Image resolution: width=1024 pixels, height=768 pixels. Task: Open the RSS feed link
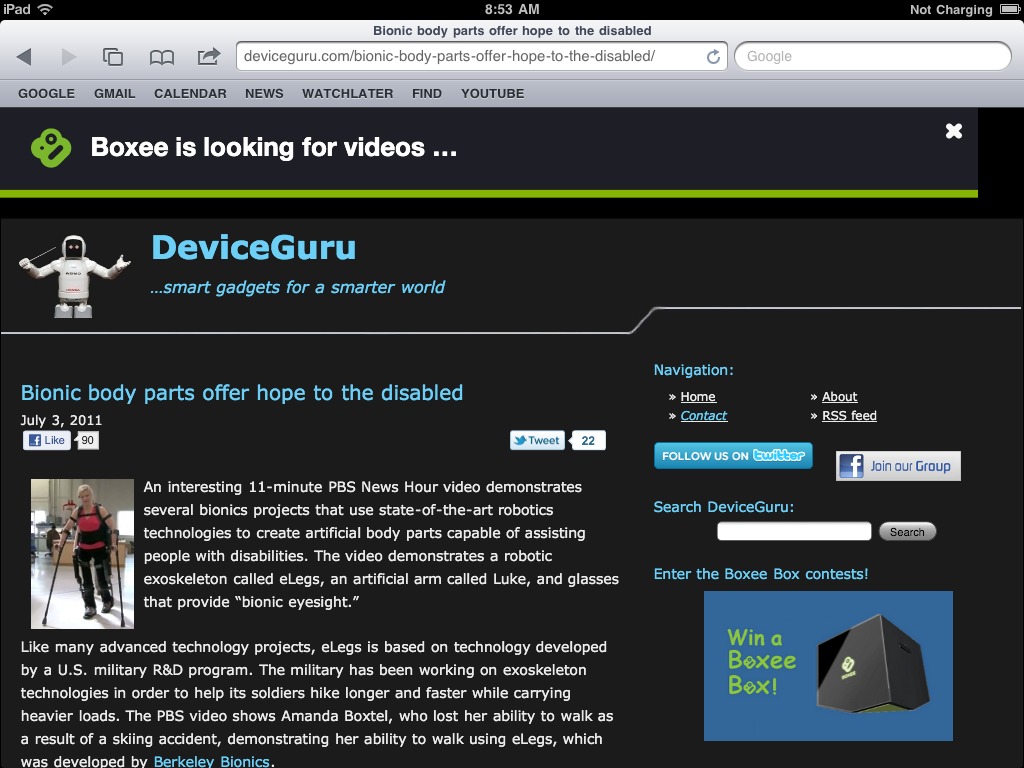[849, 415]
